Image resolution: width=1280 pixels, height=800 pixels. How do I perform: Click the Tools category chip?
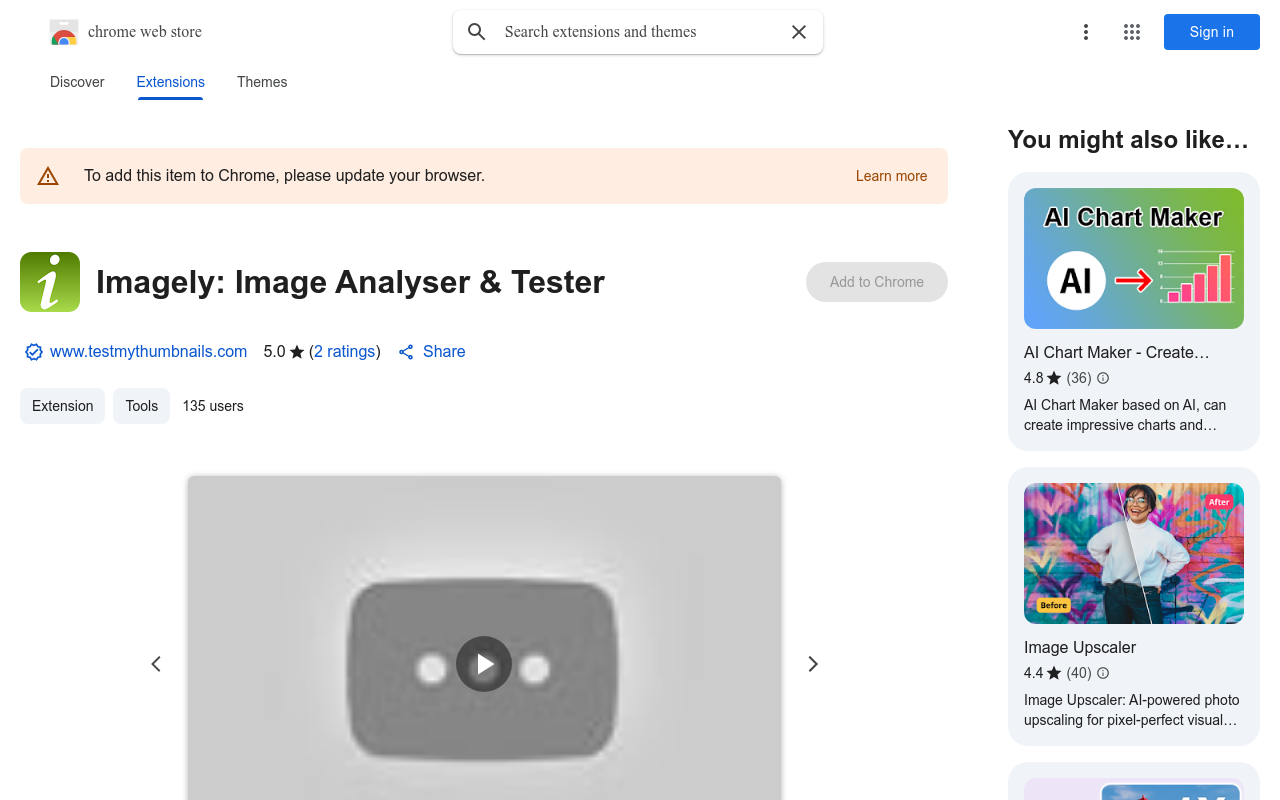pyautogui.click(x=141, y=406)
